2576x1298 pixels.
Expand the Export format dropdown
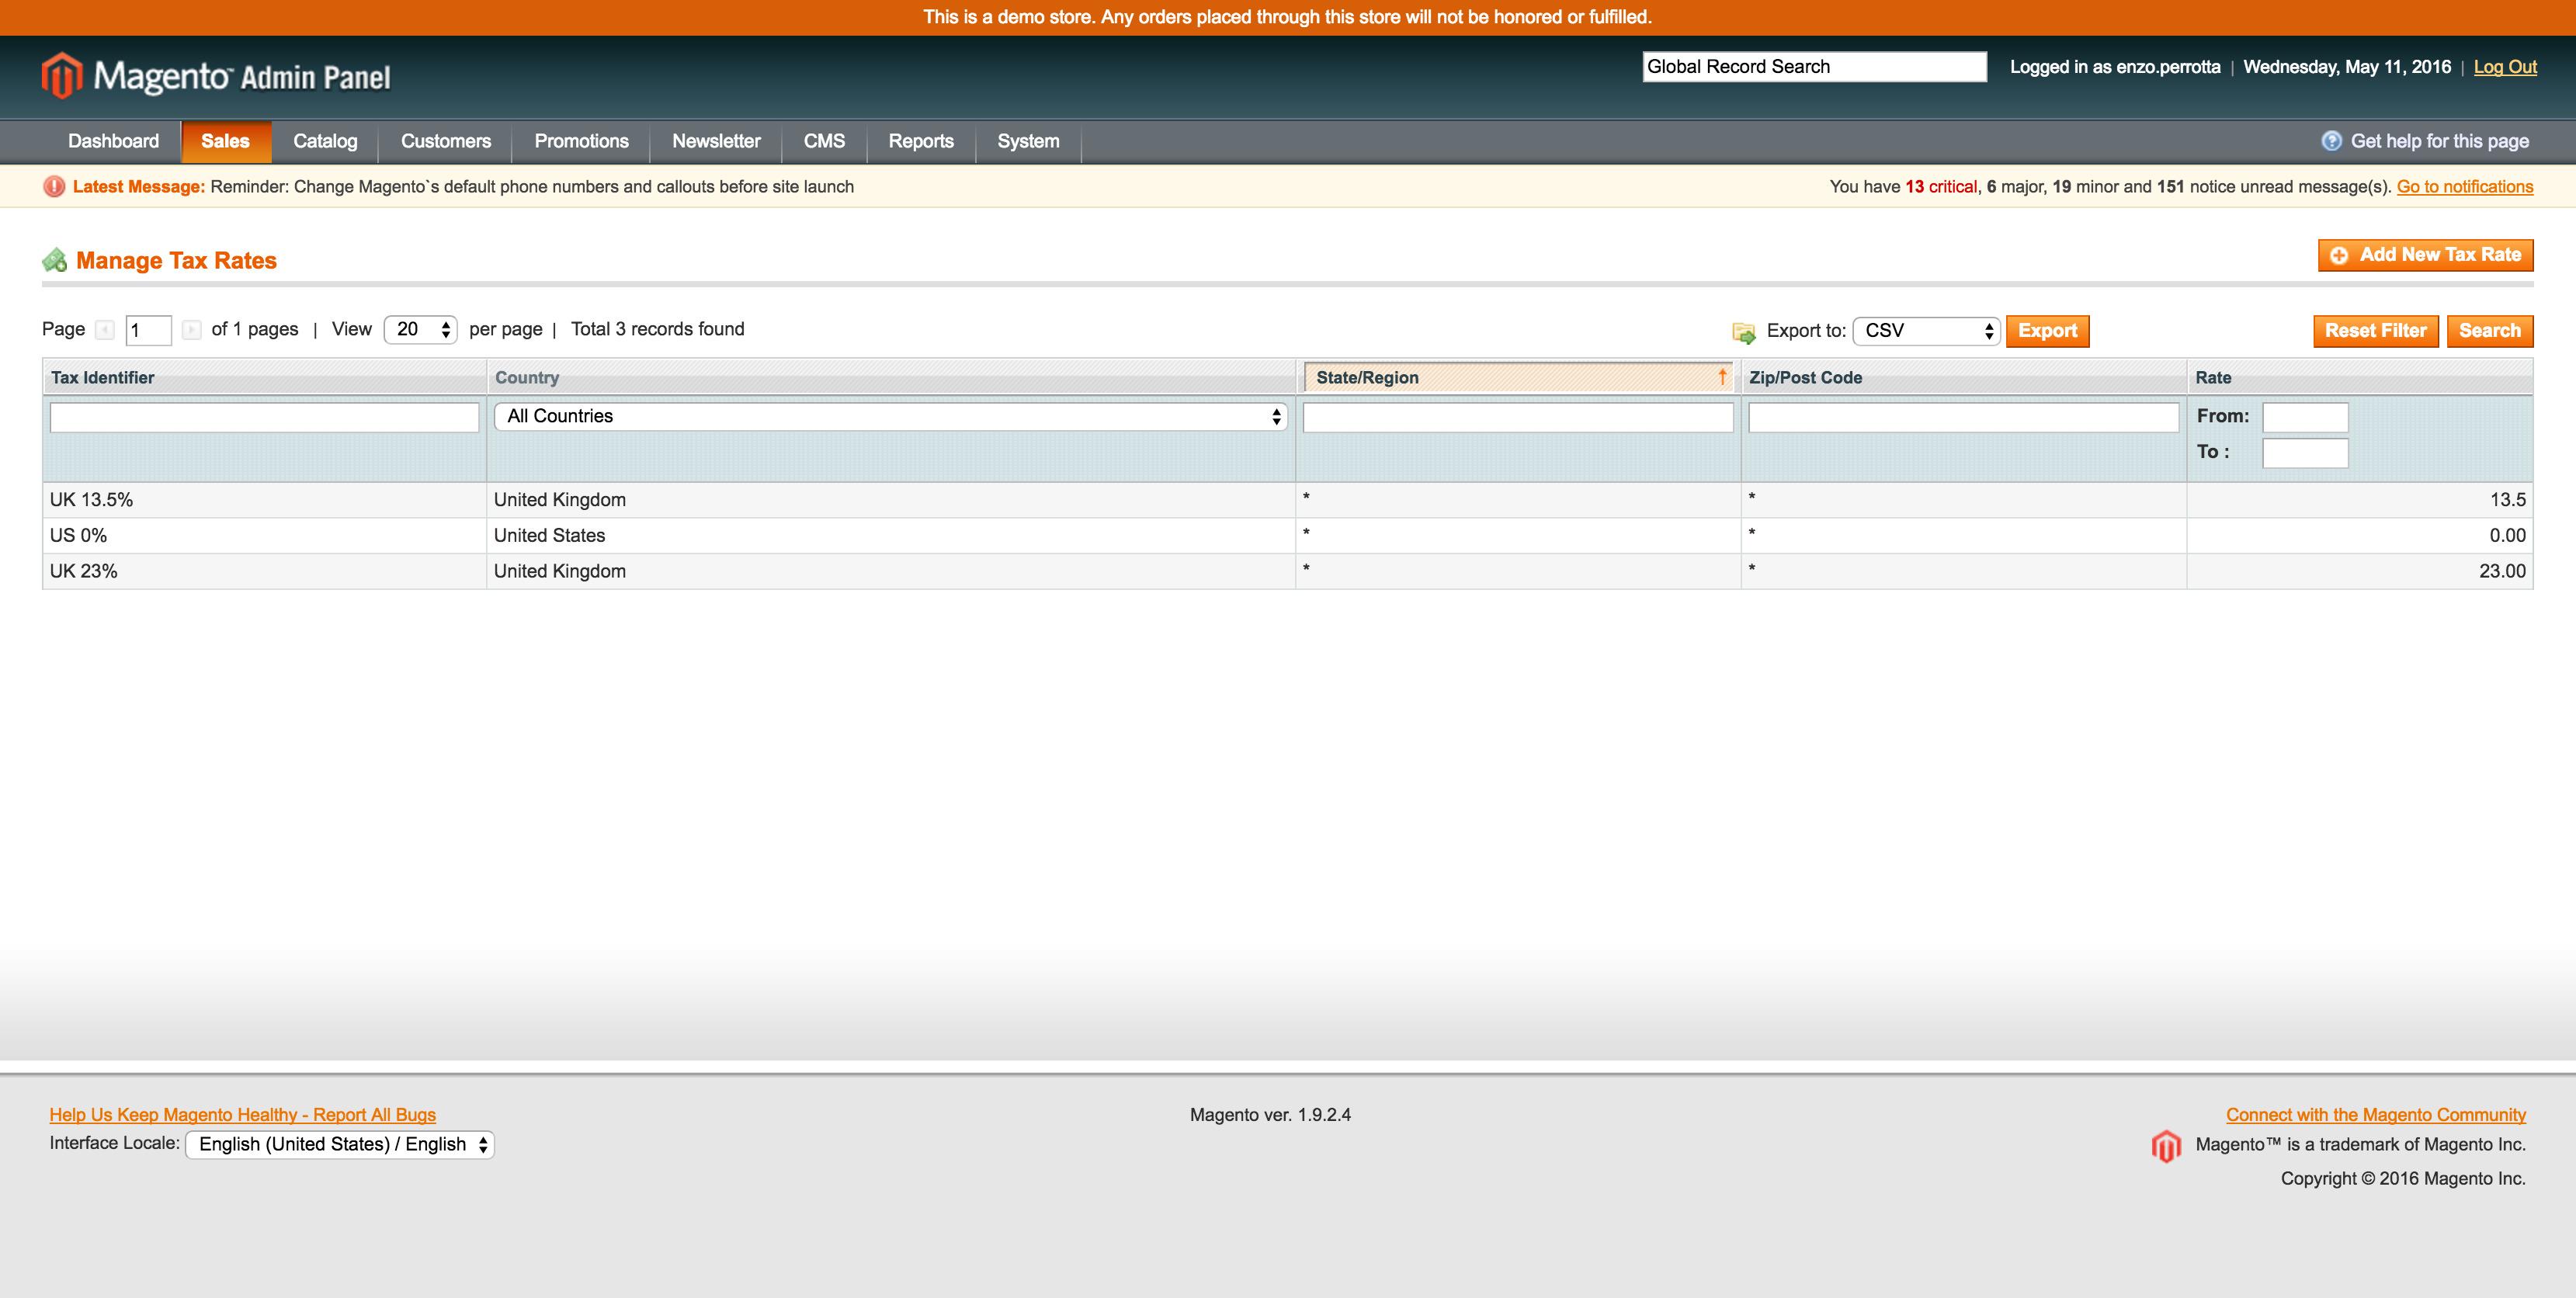point(1925,329)
